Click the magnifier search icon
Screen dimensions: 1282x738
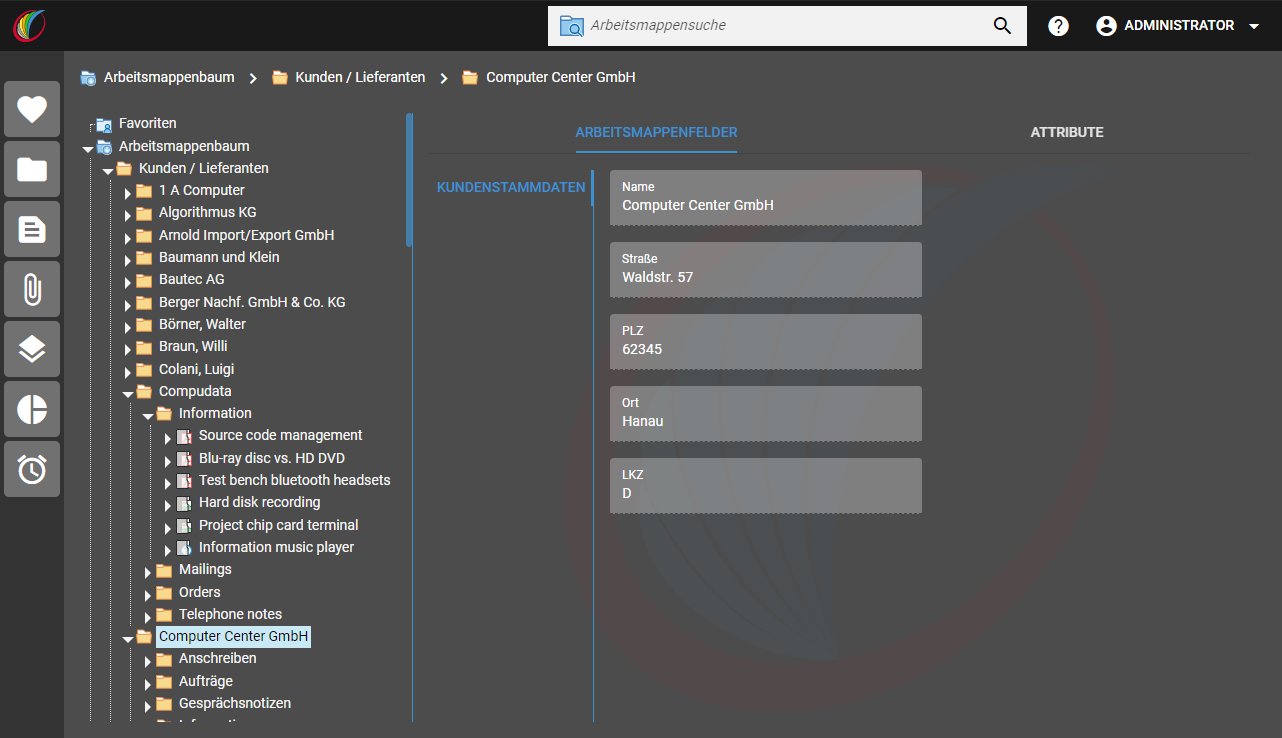1003,26
